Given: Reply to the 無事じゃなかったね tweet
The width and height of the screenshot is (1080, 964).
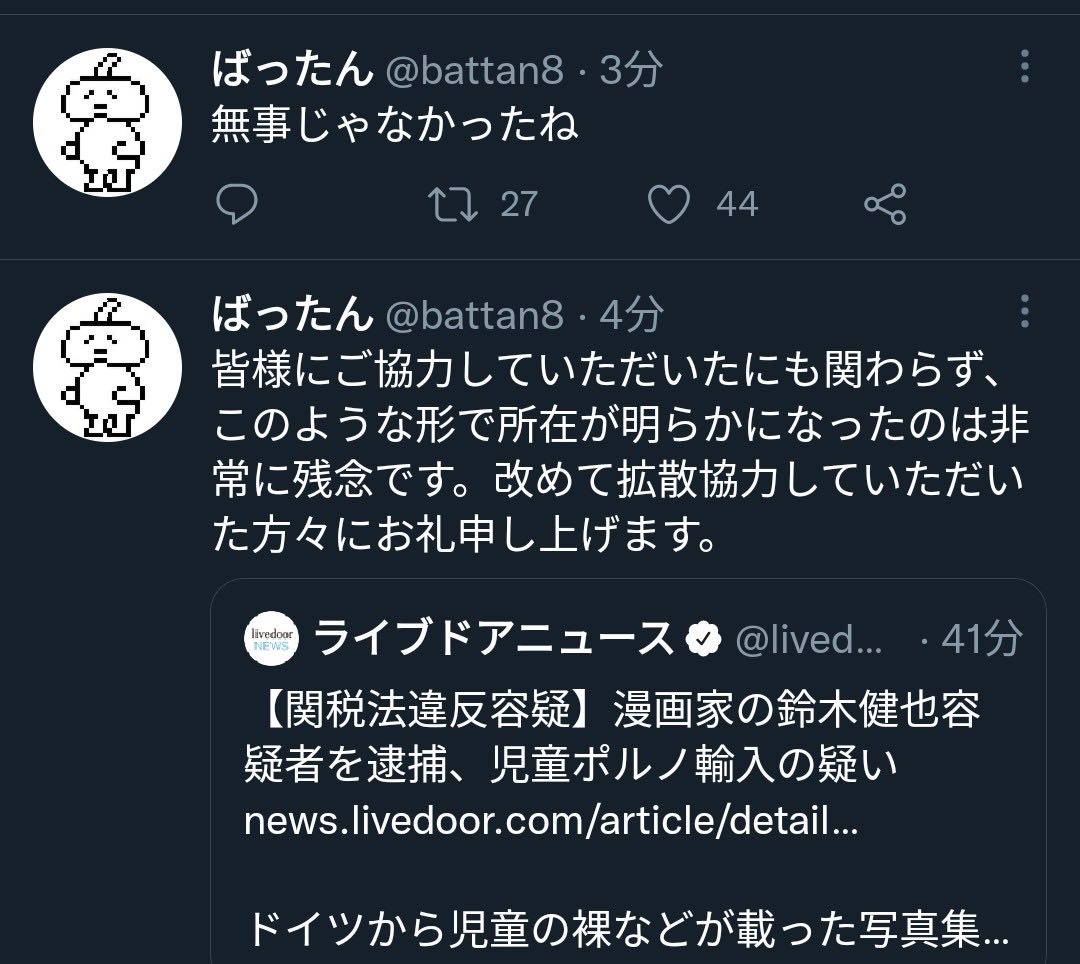Looking at the screenshot, I should point(237,204).
